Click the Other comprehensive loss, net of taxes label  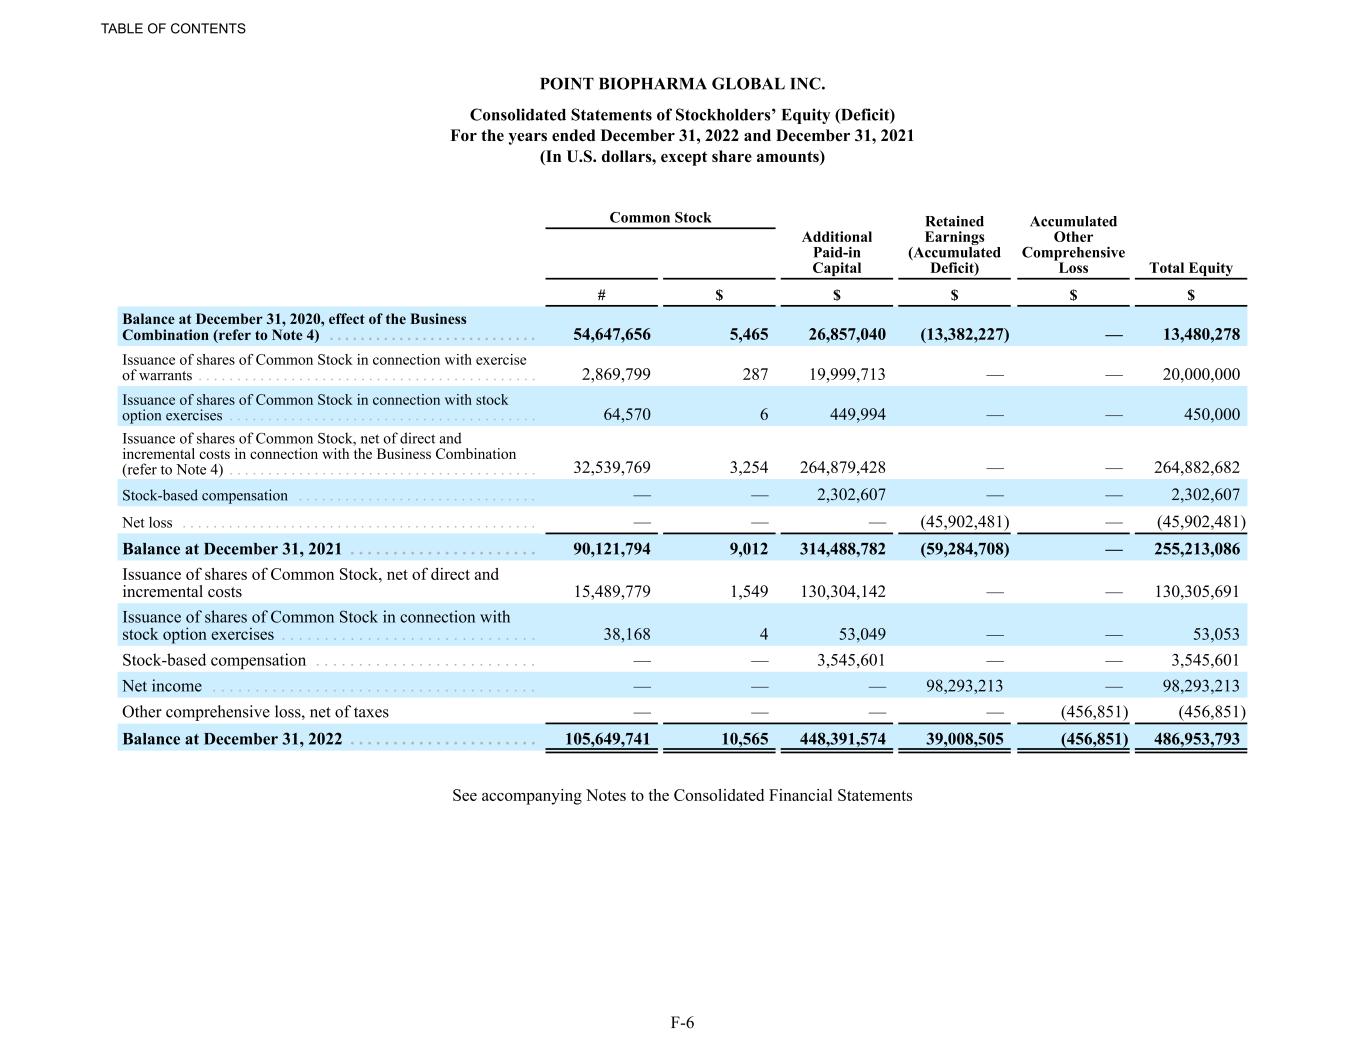pyautogui.click(x=255, y=712)
